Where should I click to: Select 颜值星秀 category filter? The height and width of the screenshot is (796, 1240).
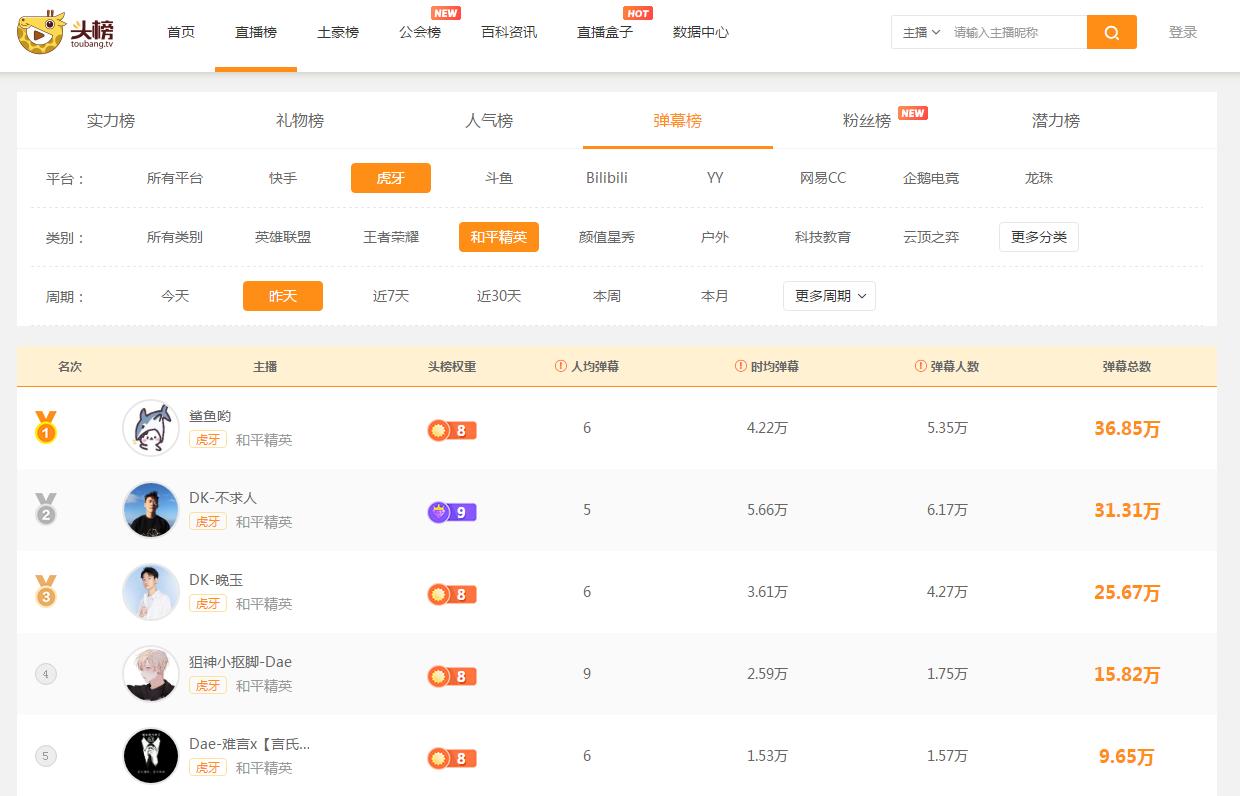click(607, 237)
